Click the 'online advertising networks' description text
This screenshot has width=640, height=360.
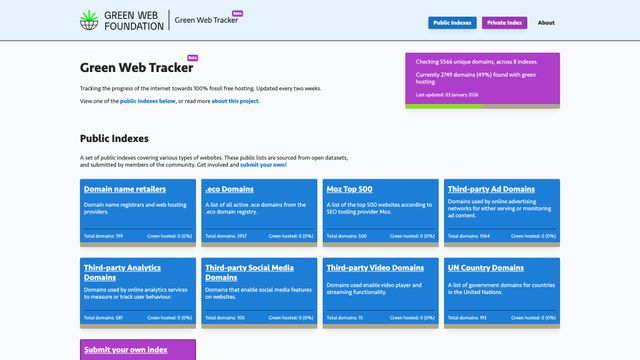pyautogui.click(x=499, y=208)
